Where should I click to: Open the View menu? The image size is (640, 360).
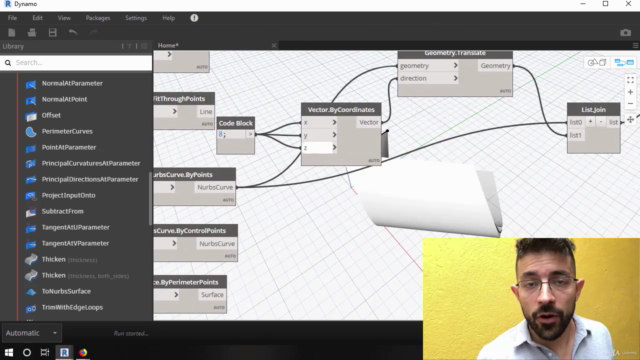click(x=64, y=18)
